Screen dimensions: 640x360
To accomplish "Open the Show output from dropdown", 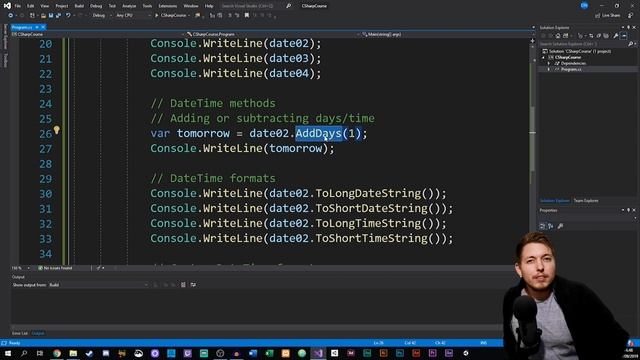I will [98, 285].
